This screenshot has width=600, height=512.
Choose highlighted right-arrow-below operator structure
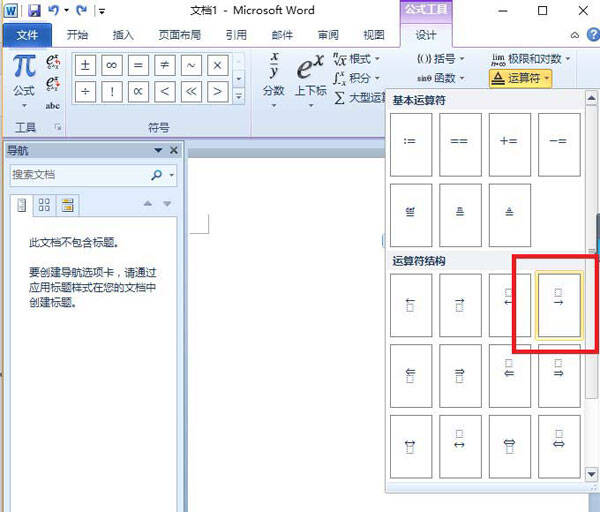click(559, 305)
